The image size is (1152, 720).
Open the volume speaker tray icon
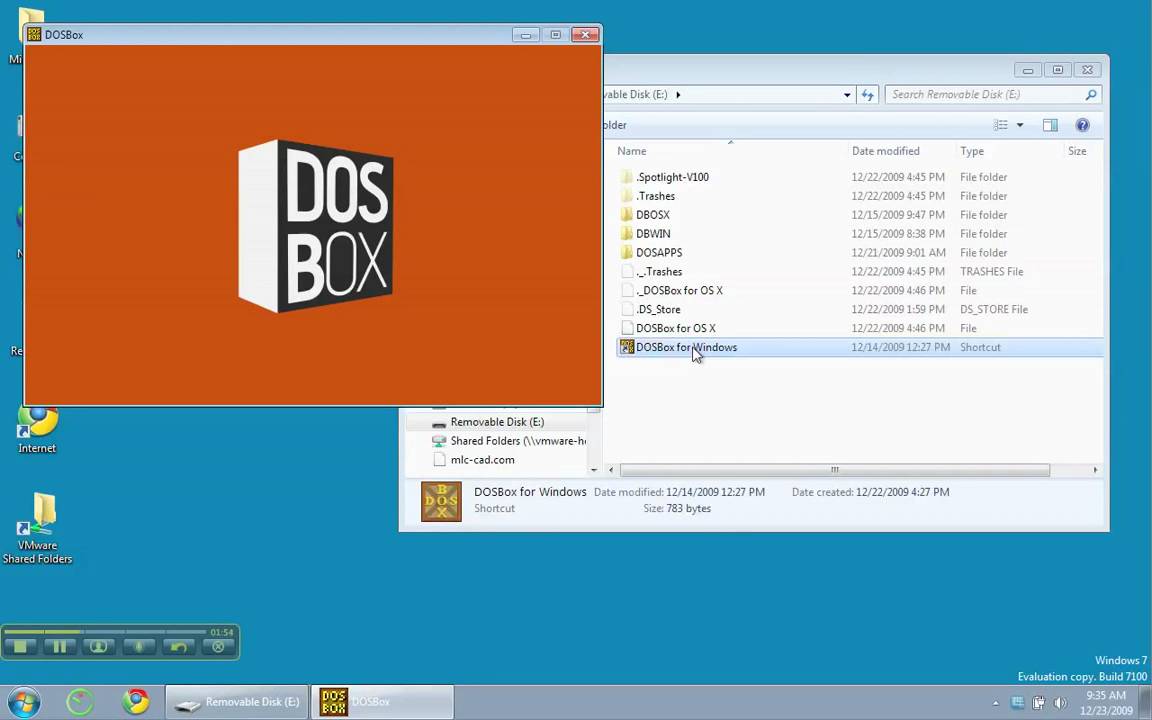tap(1059, 702)
